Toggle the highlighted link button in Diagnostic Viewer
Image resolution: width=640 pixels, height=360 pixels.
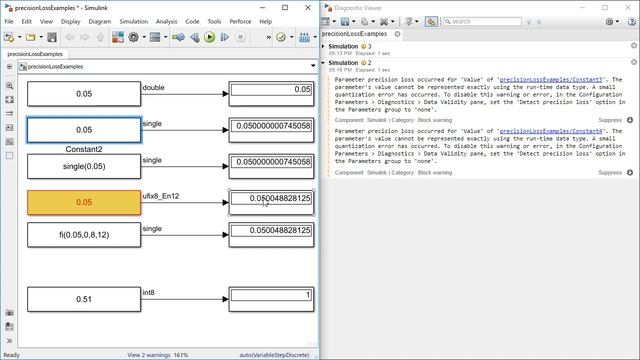point(431,21)
